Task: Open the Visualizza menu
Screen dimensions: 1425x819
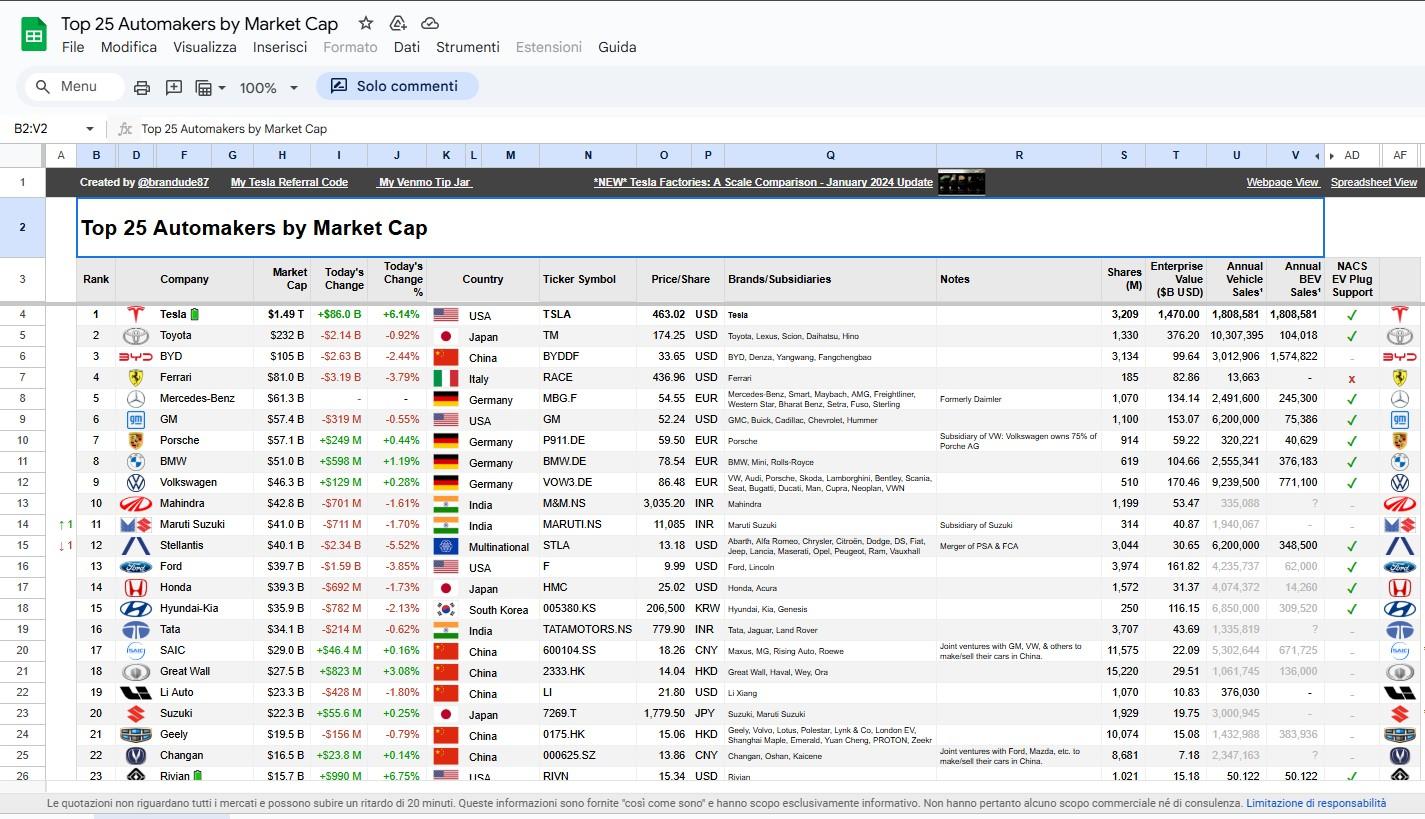Action: (x=205, y=47)
